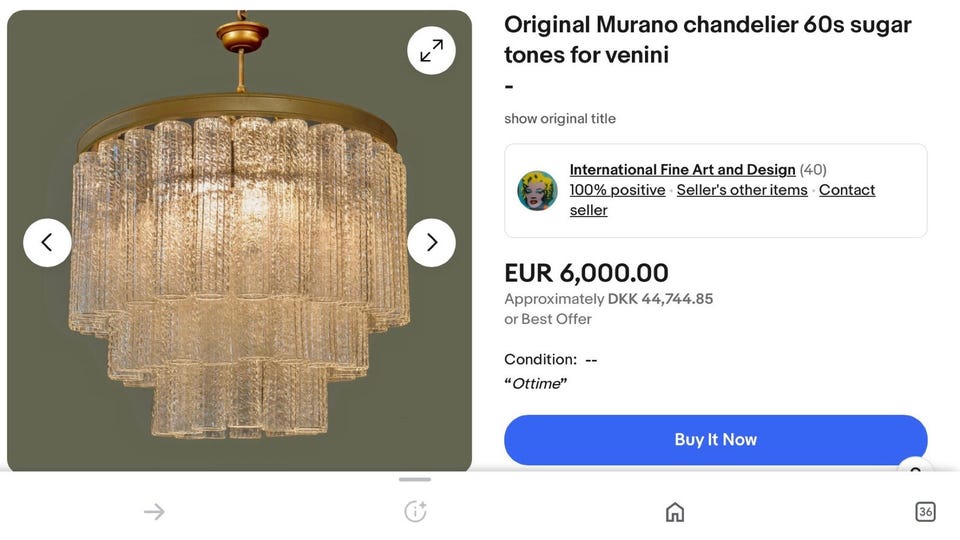Expand the chandelier image to fullscreen
Viewport: 960px width, 540px height.
click(431, 50)
